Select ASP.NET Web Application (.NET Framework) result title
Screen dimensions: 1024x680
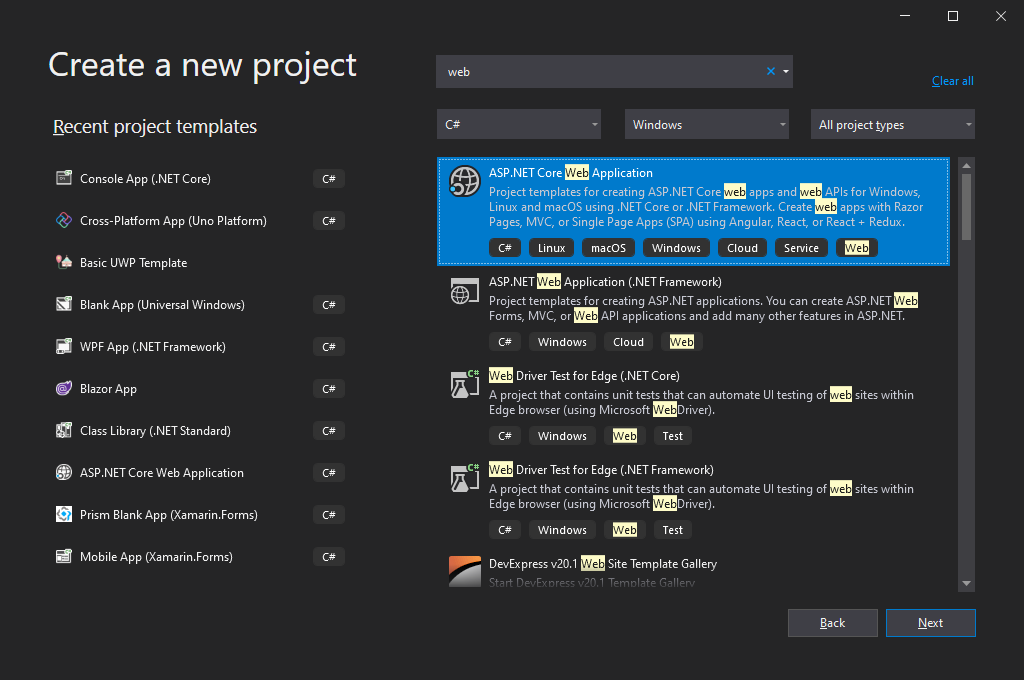pyautogui.click(x=605, y=282)
